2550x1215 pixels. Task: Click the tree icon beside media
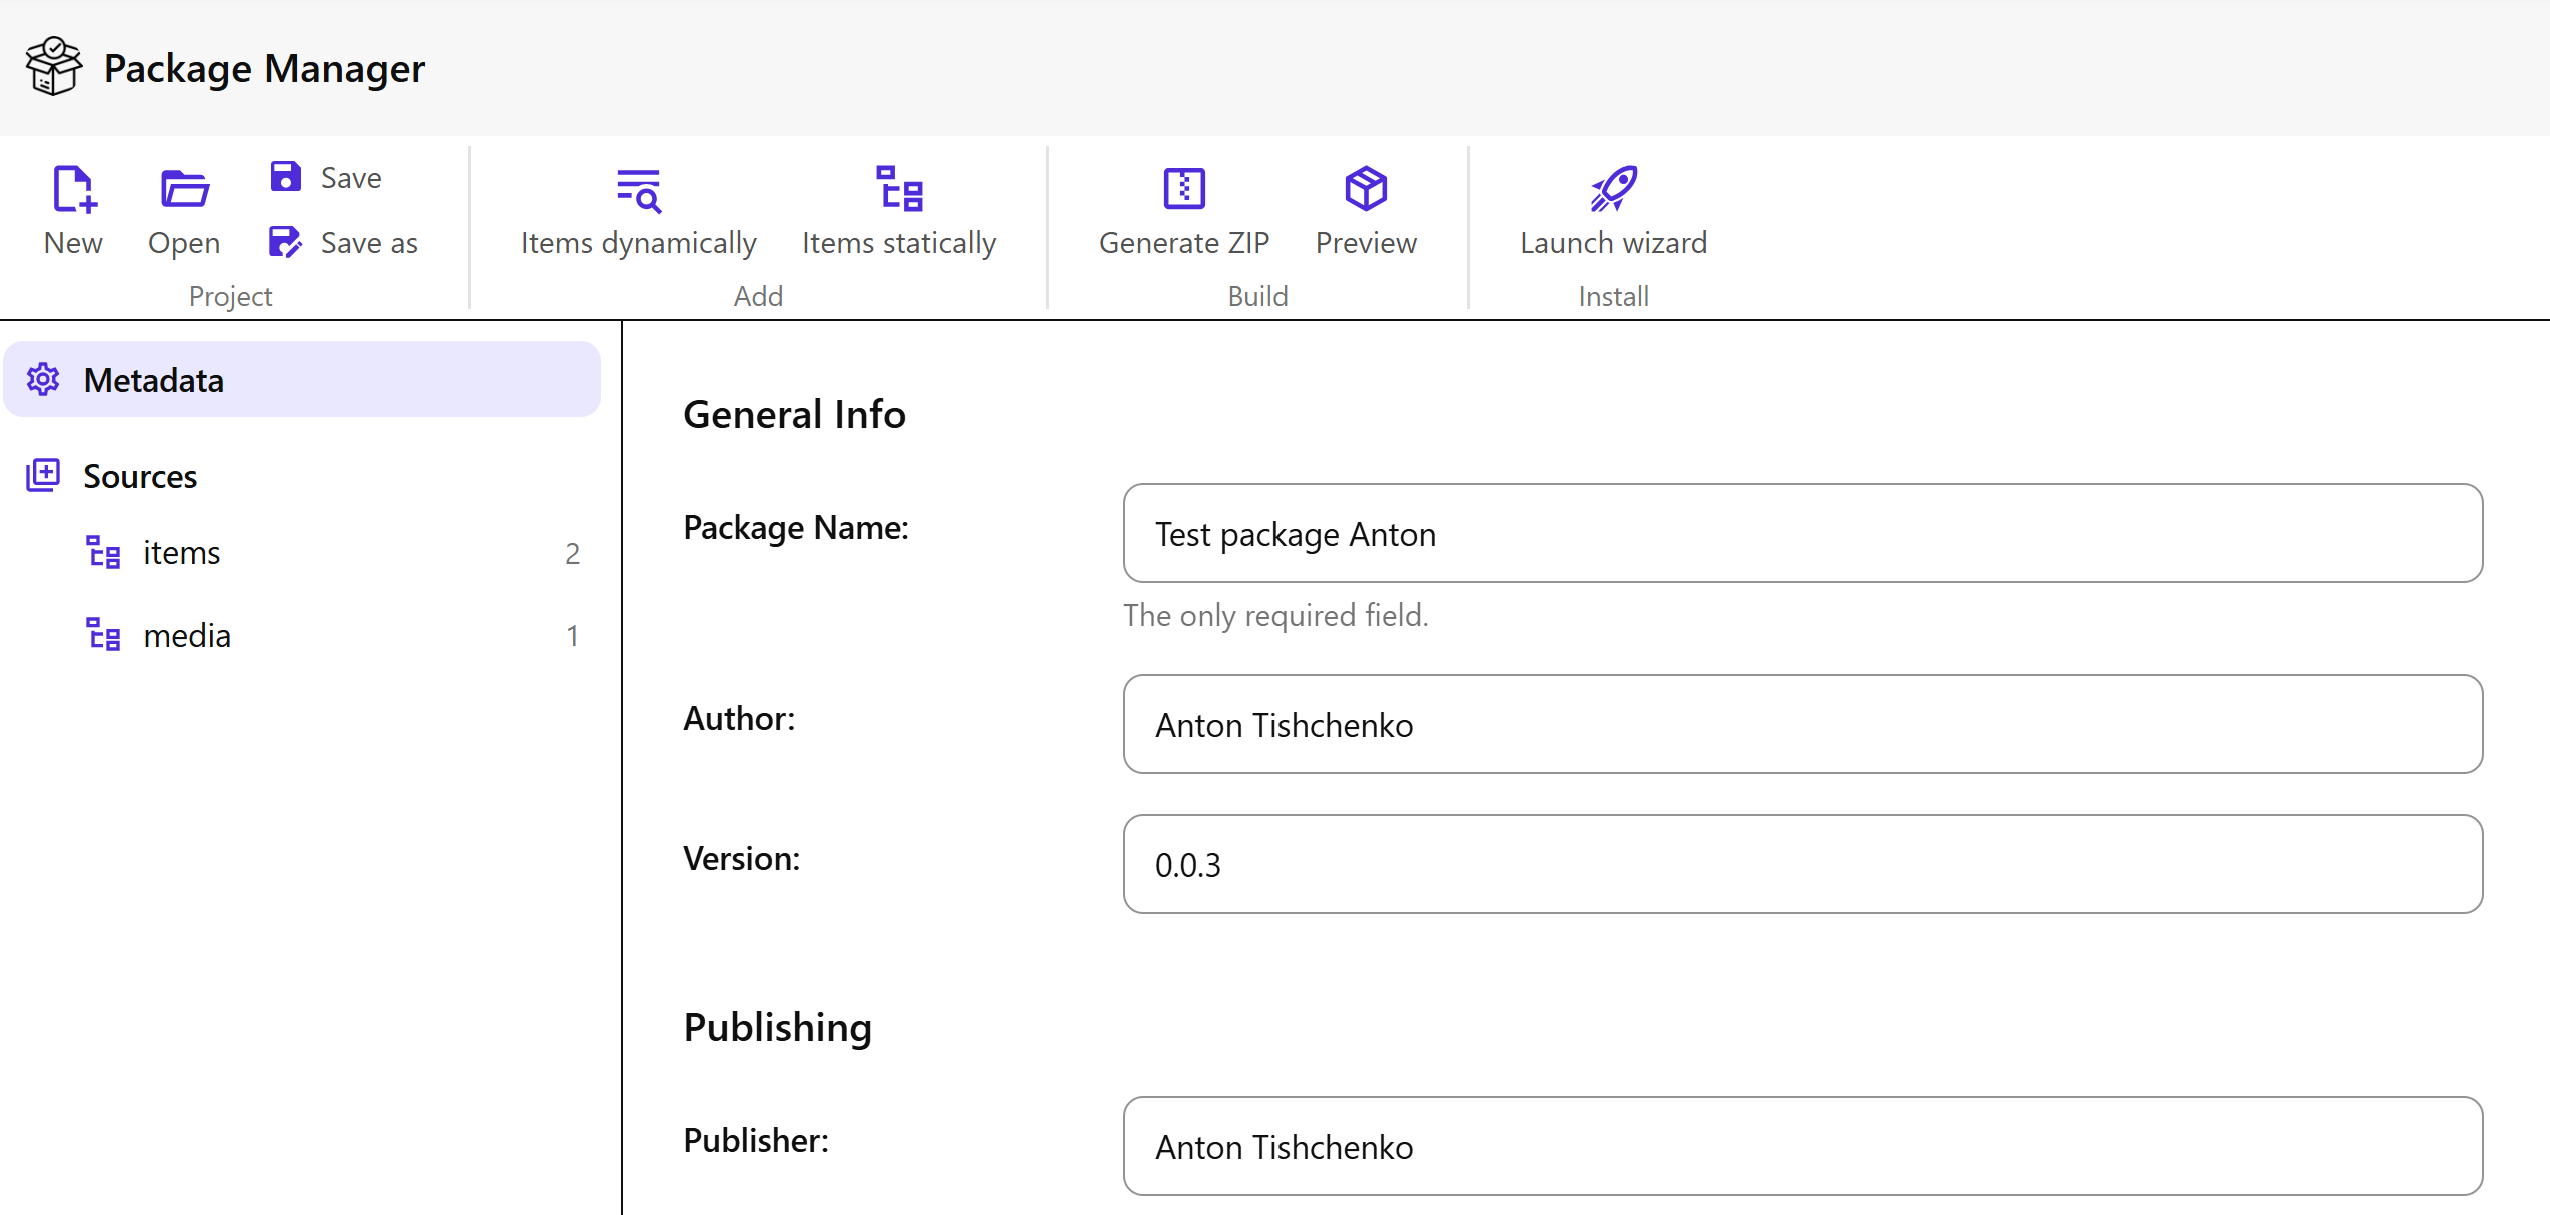pos(103,635)
